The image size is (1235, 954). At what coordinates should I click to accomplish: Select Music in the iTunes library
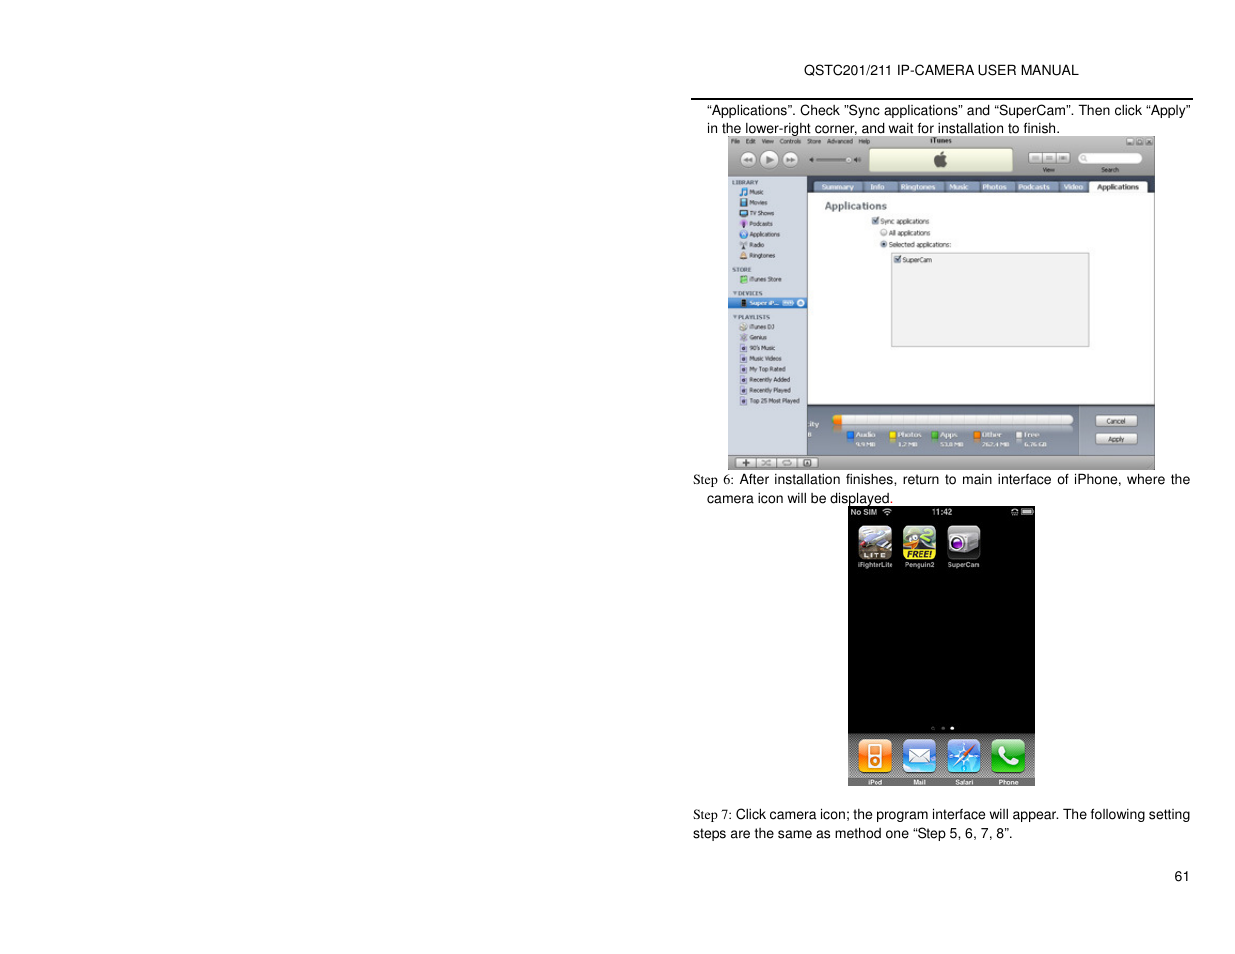[752, 192]
